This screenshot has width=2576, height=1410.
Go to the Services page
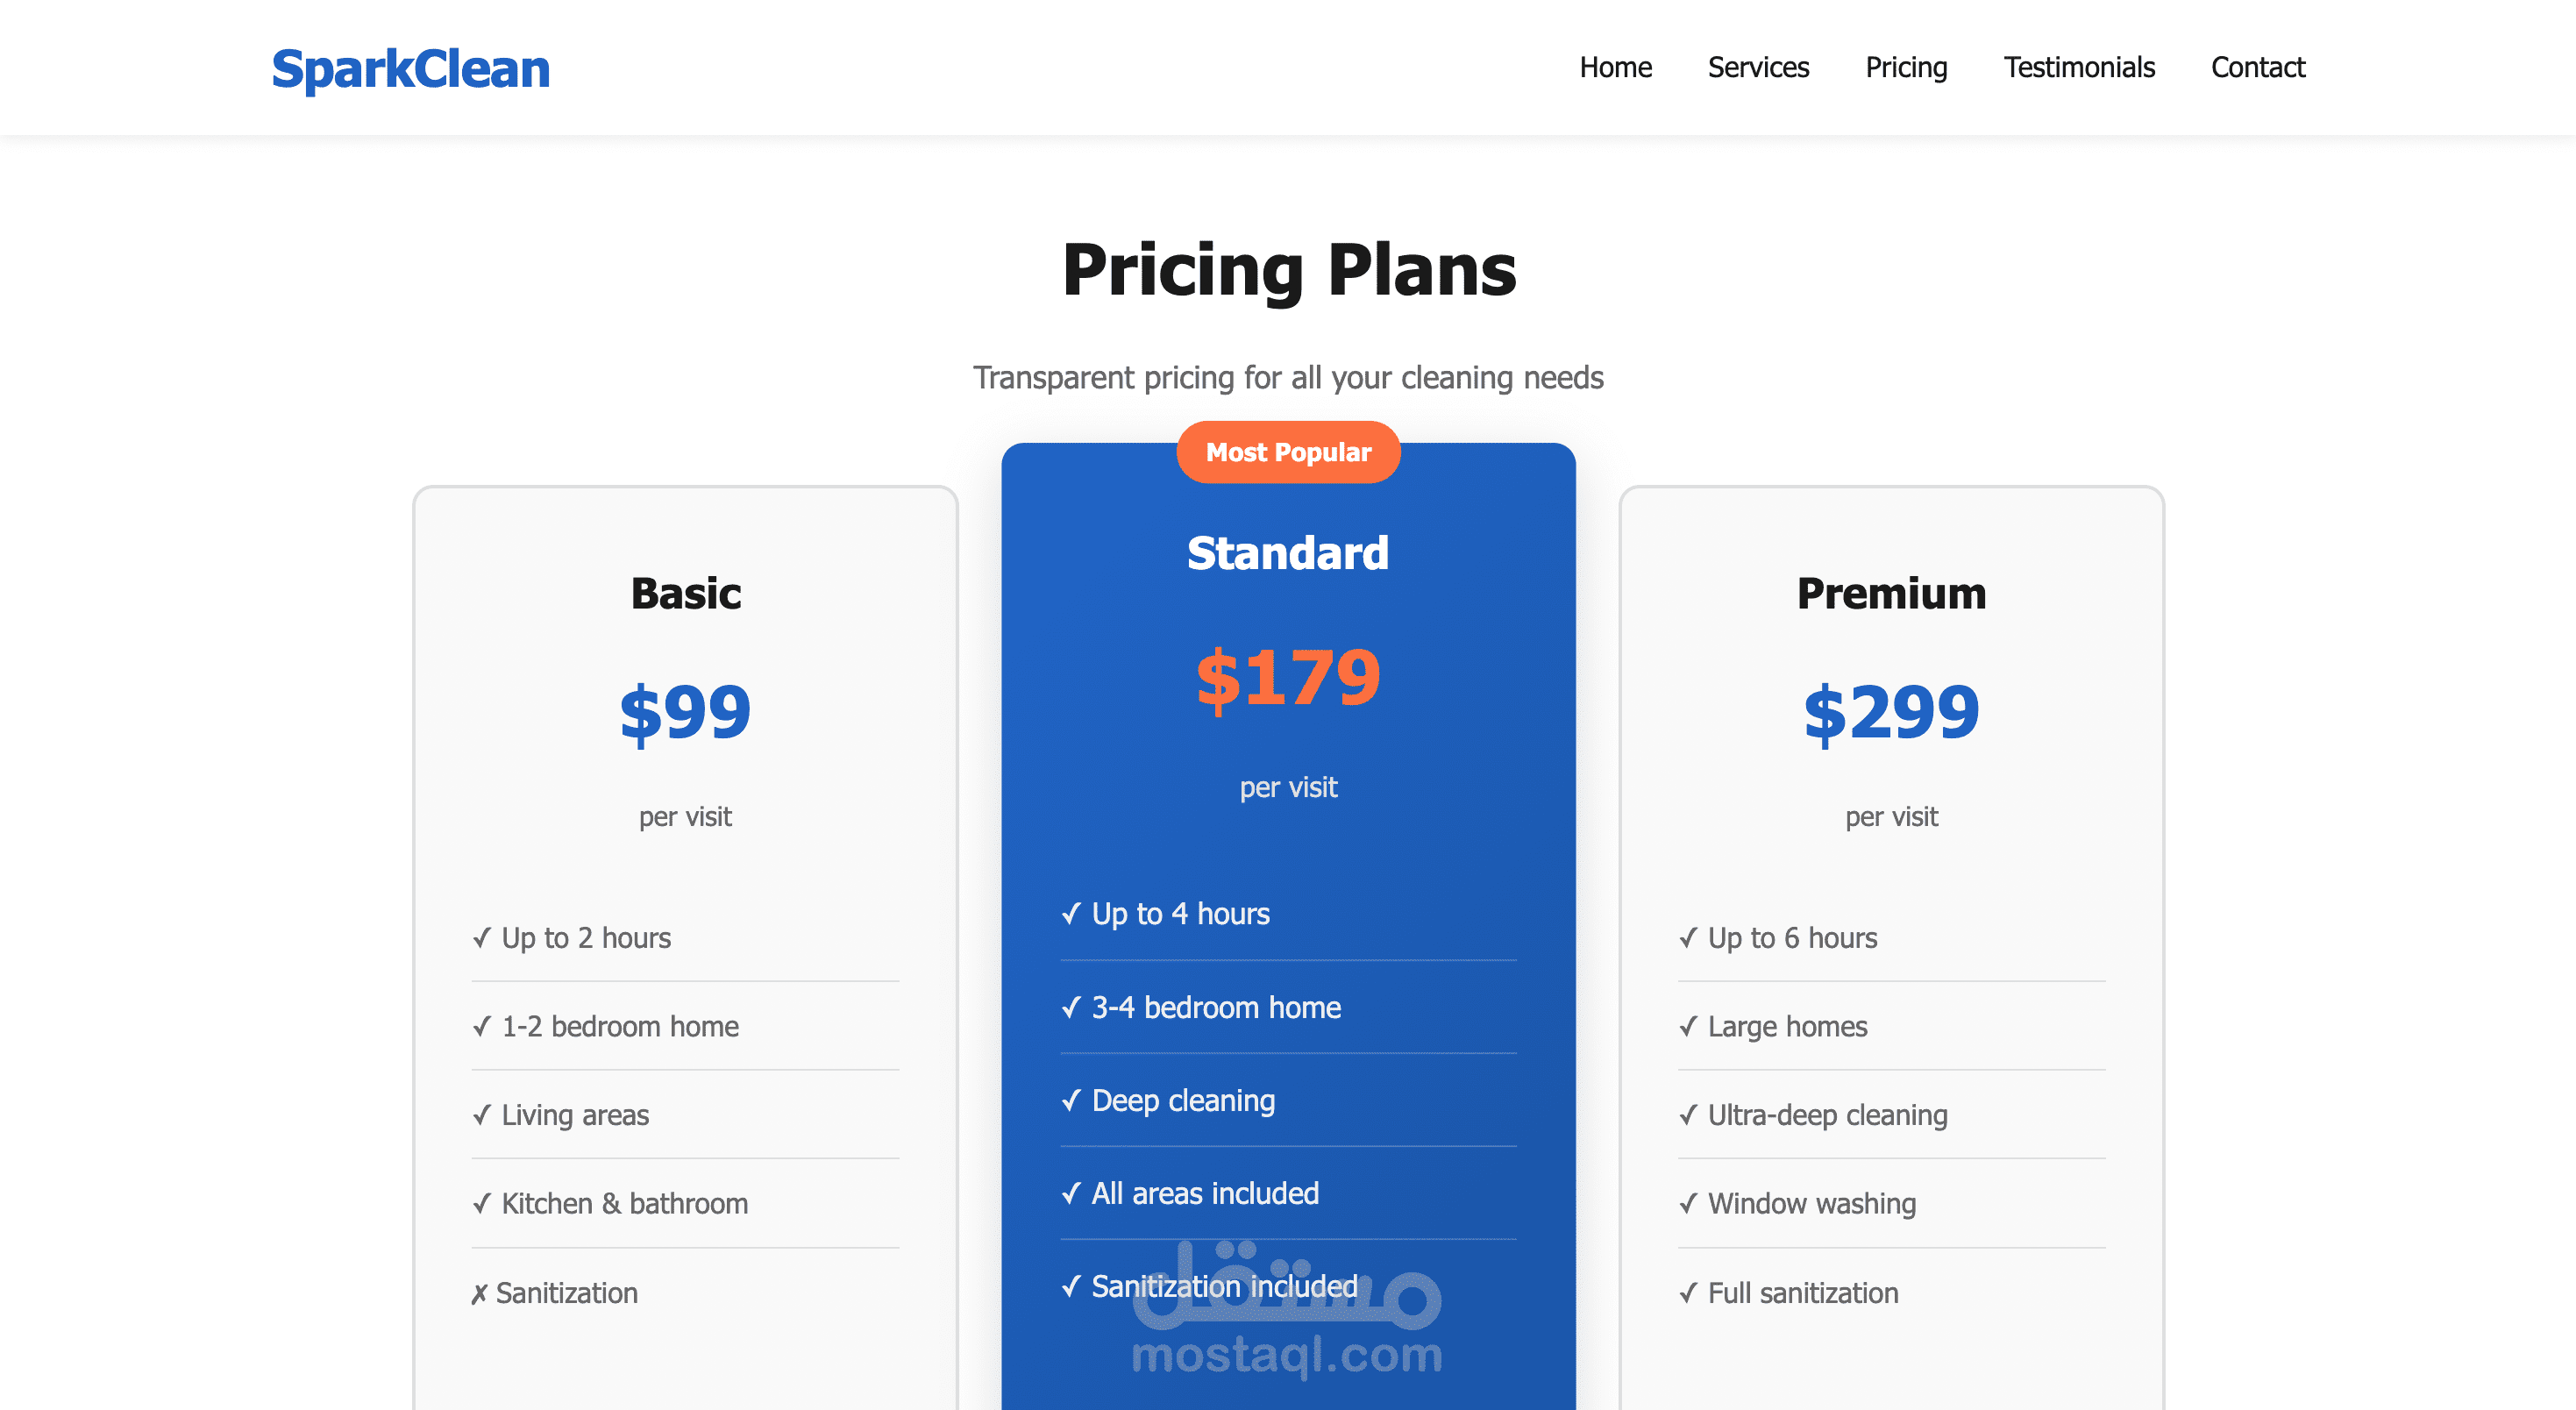tap(1758, 67)
